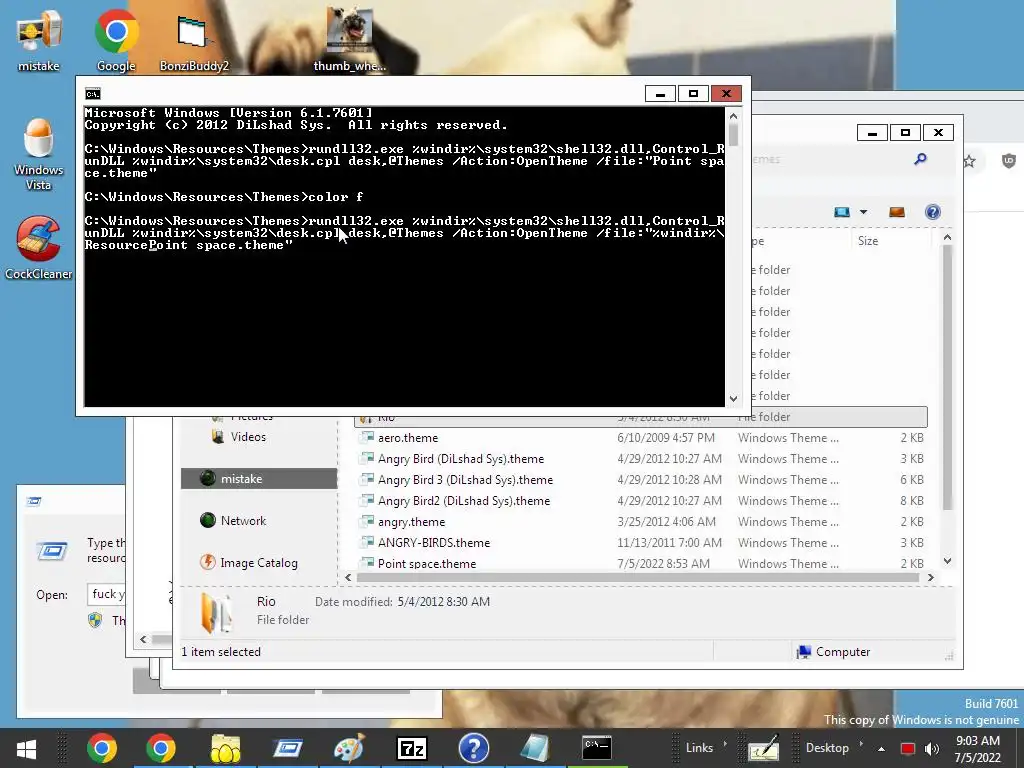Image resolution: width=1024 pixels, height=768 pixels.
Task: Open CockCleaner desktop shortcut
Action: tap(39, 249)
